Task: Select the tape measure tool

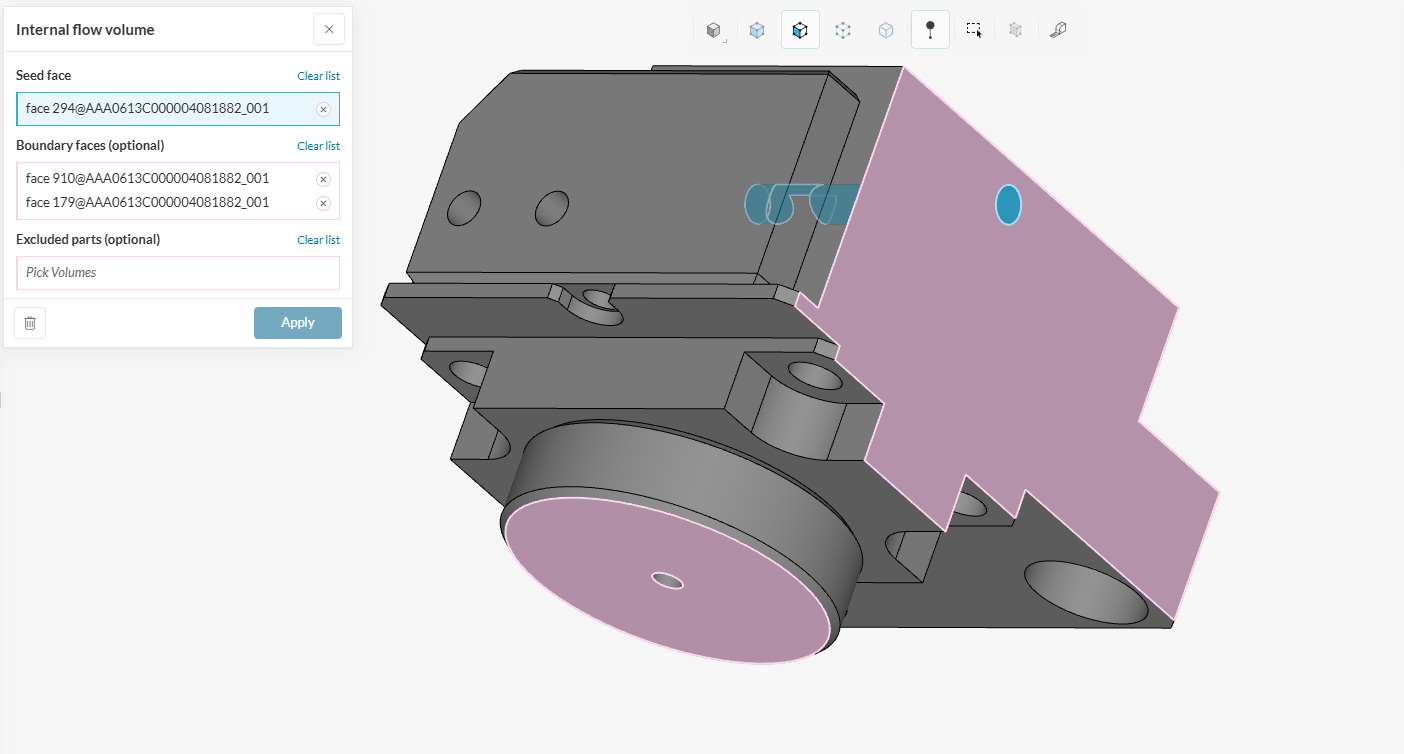Action: click(1058, 31)
